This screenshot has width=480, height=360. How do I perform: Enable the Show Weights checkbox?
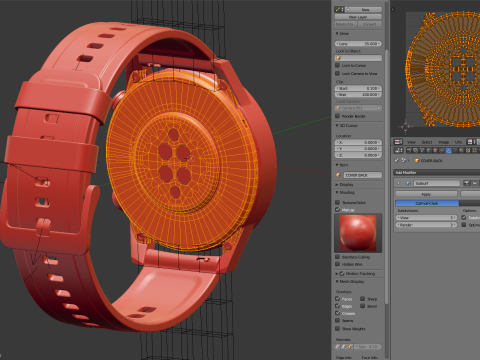(337, 328)
